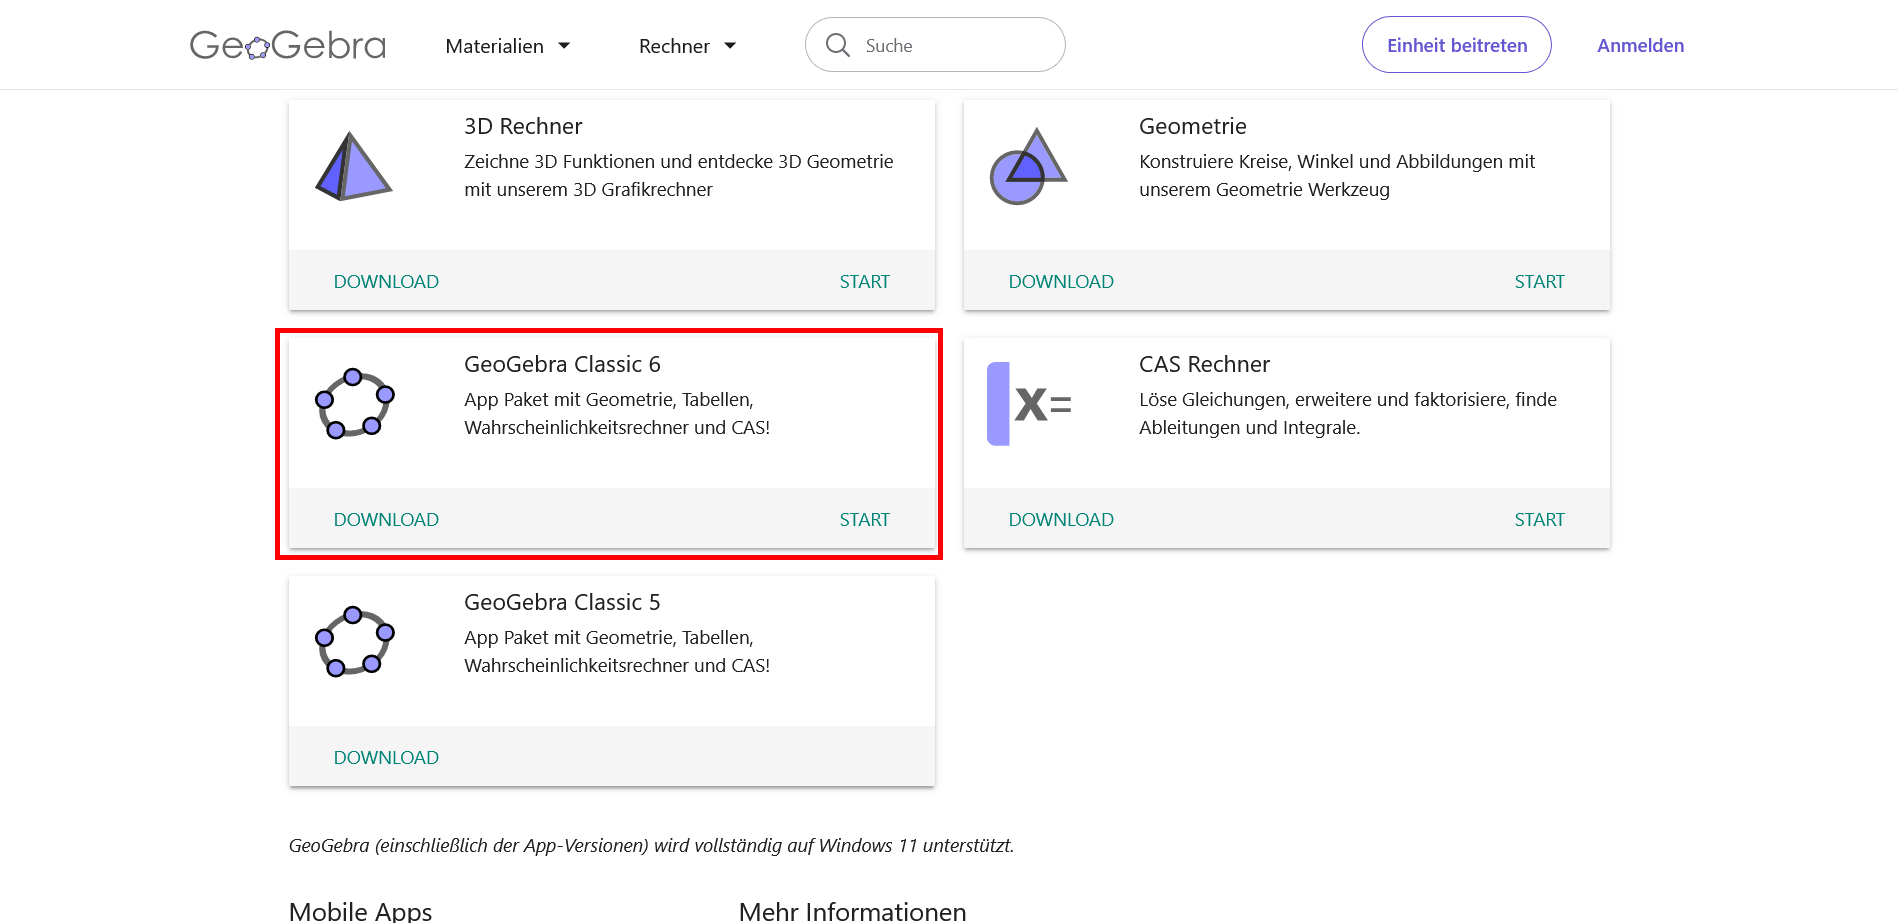Screen dimensions: 1898x923
Task: Start the Geometrie app
Action: (x=1539, y=282)
